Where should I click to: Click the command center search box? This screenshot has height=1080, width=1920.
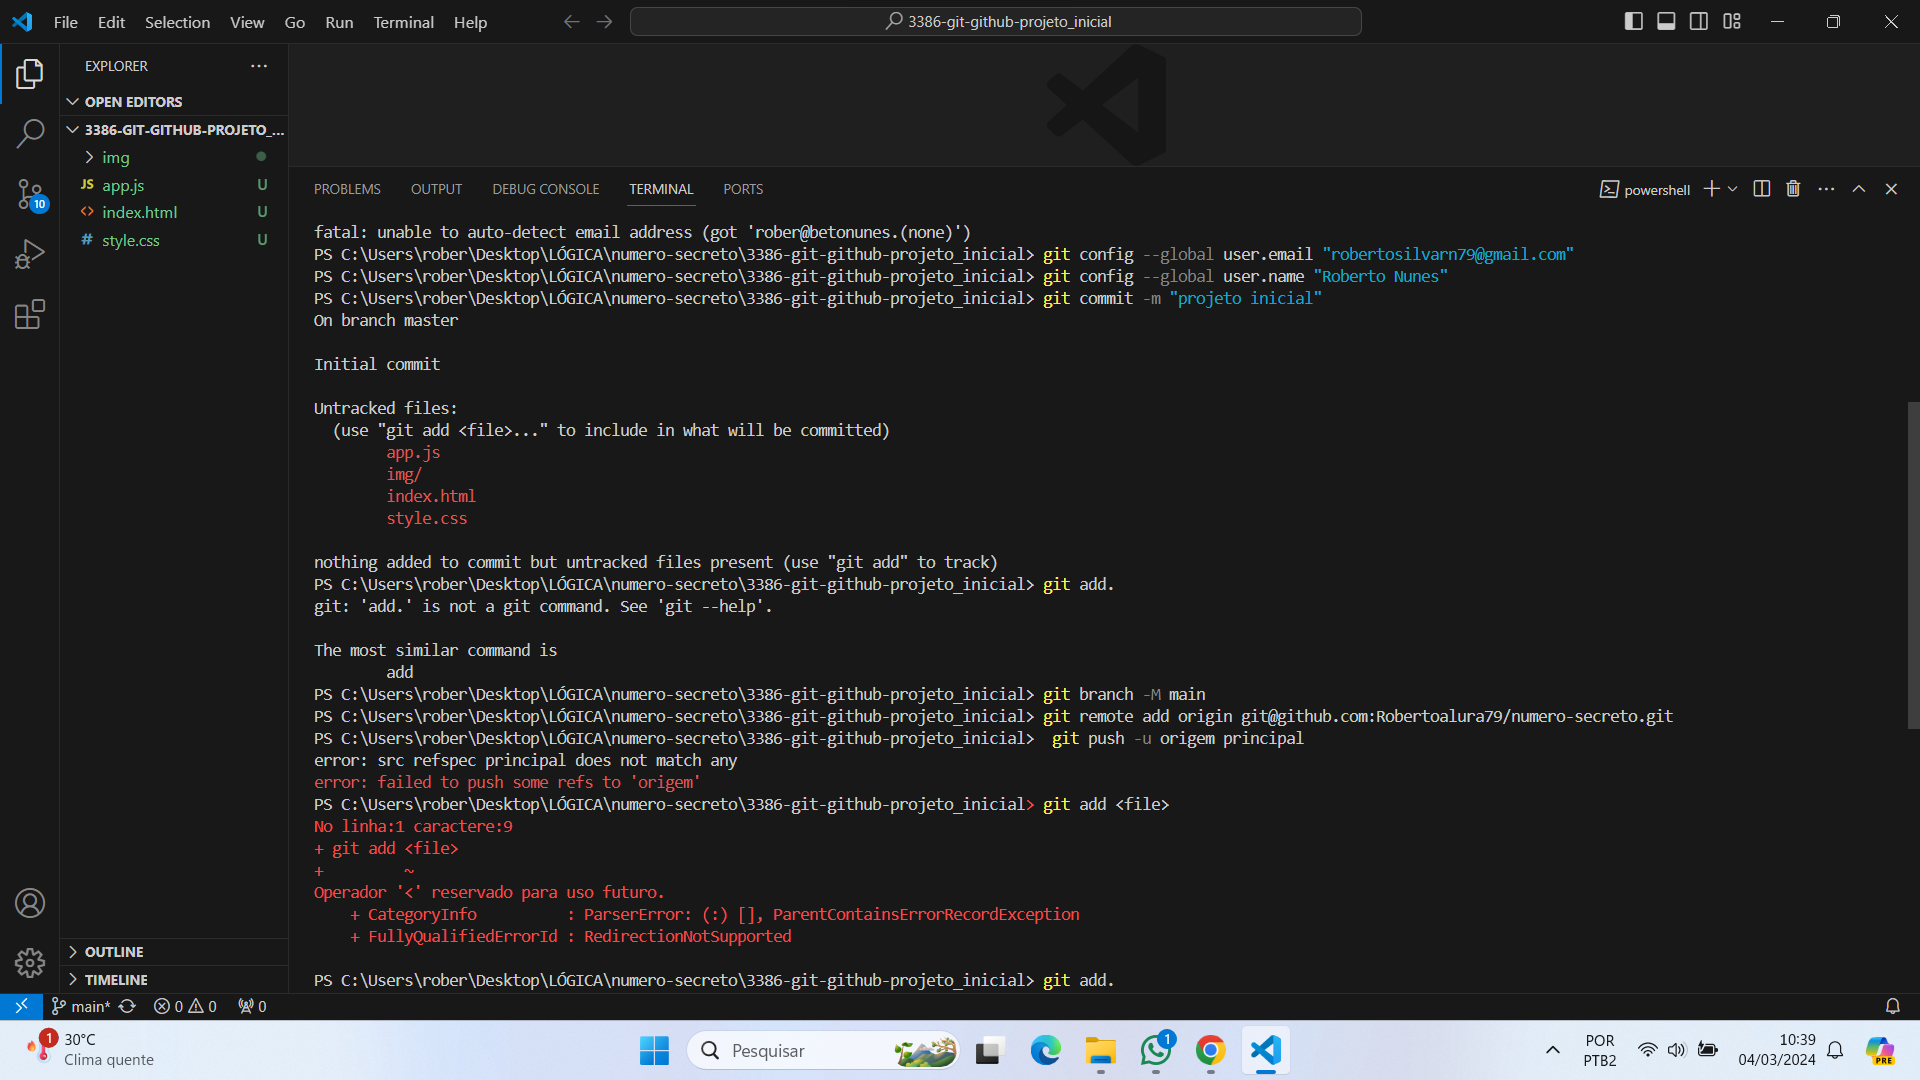click(996, 21)
